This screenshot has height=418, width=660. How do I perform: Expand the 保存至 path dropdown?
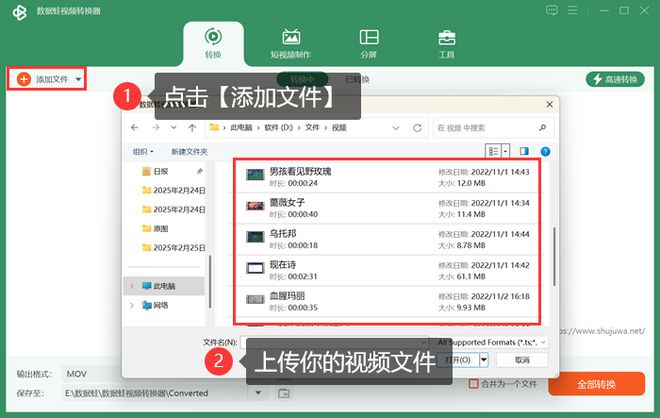pos(258,393)
